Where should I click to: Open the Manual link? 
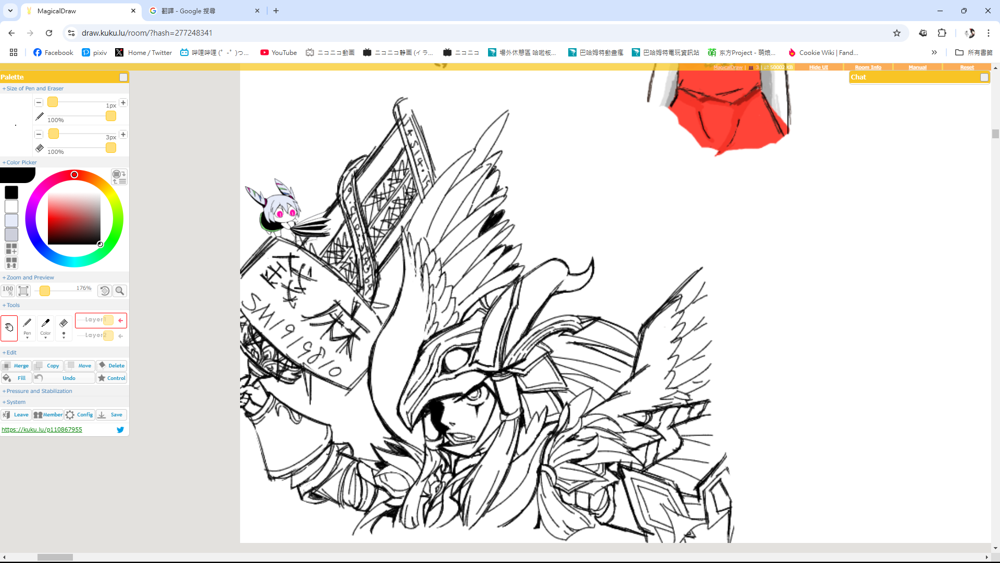[x=917, y=67]
